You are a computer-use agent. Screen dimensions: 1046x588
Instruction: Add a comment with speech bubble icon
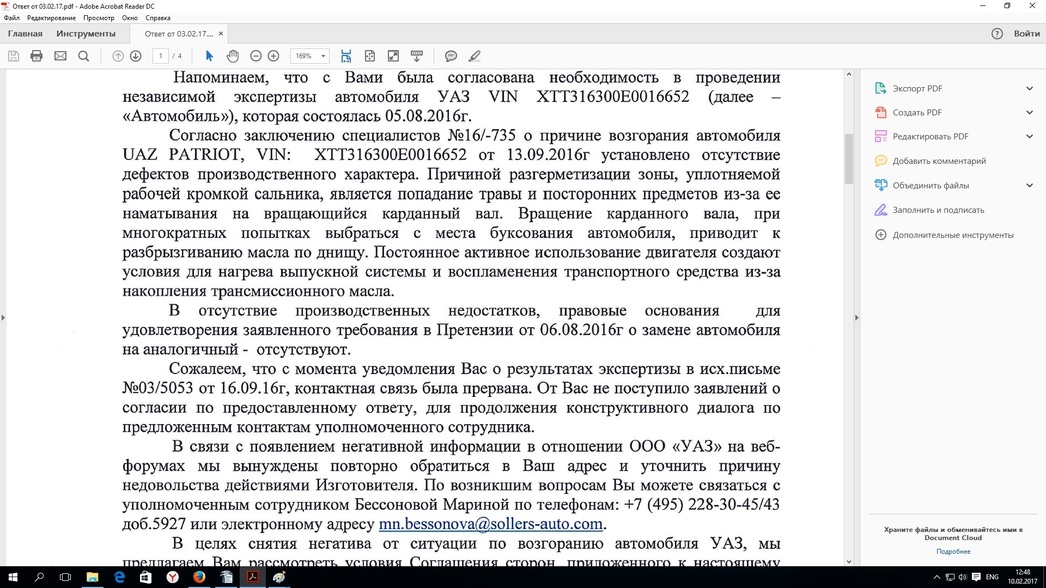451,56
